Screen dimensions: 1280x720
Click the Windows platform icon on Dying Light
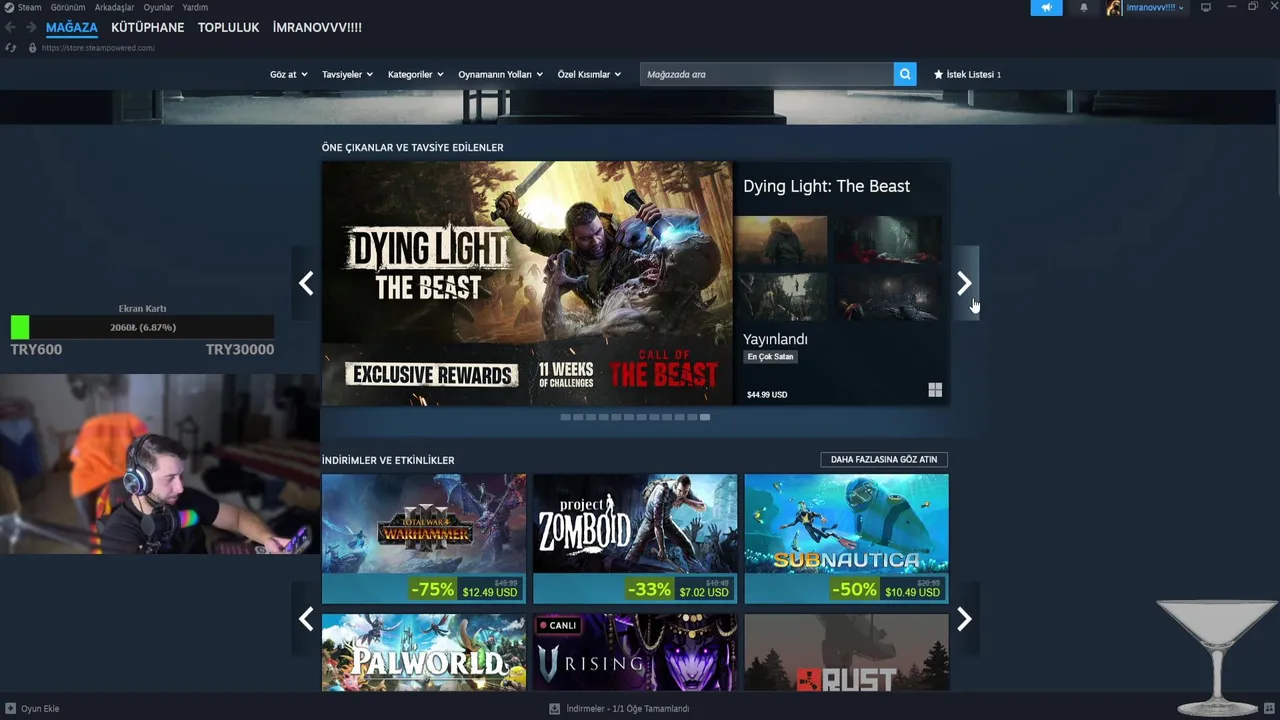pyautogui.click(x=935, y=390)
